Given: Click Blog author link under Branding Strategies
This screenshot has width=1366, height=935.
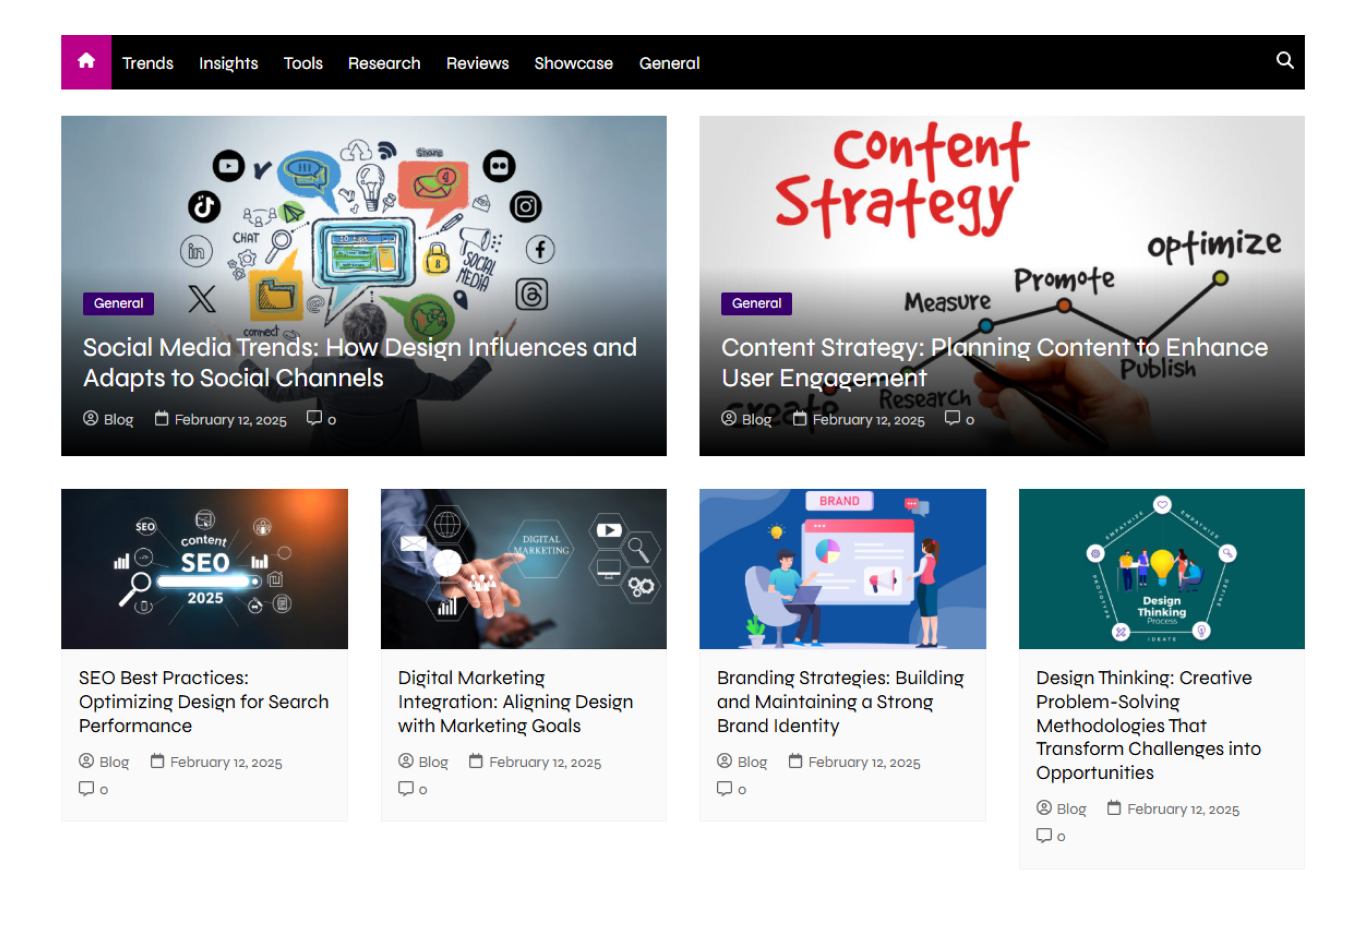Looking at the screenshot, I should (752, 762).
